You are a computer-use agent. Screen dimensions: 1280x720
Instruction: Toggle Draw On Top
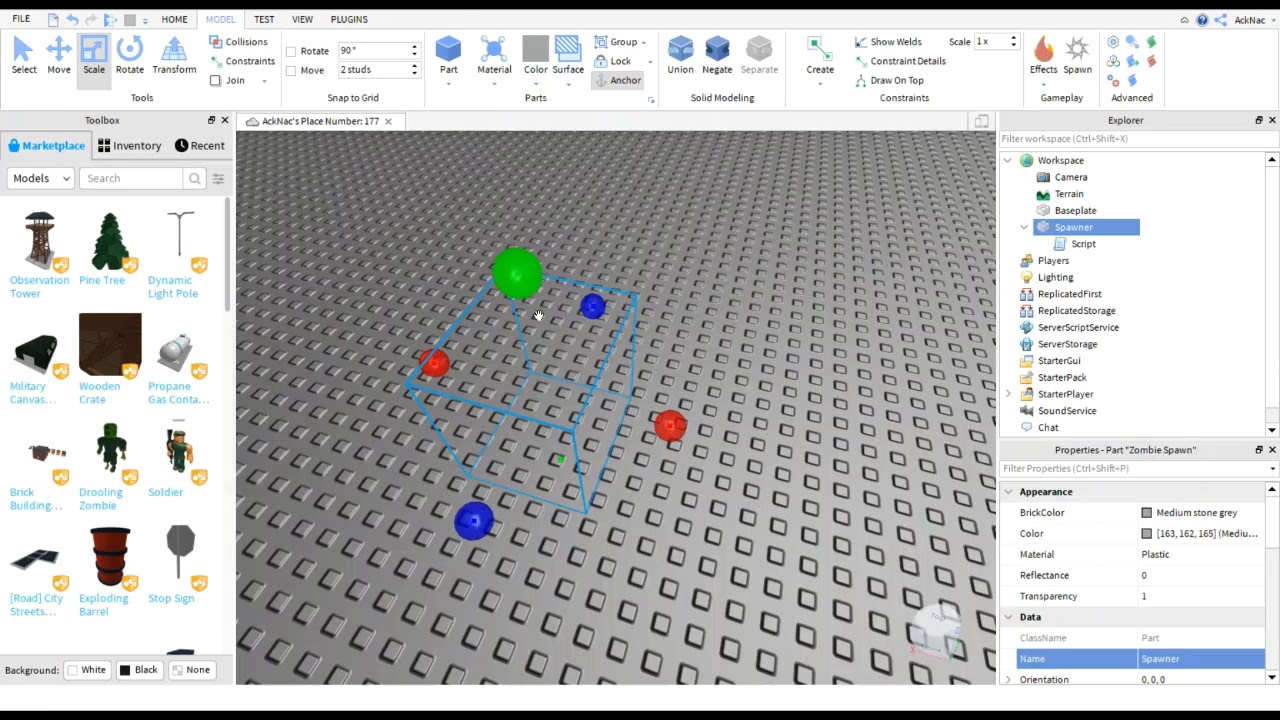tap(889, 80)
